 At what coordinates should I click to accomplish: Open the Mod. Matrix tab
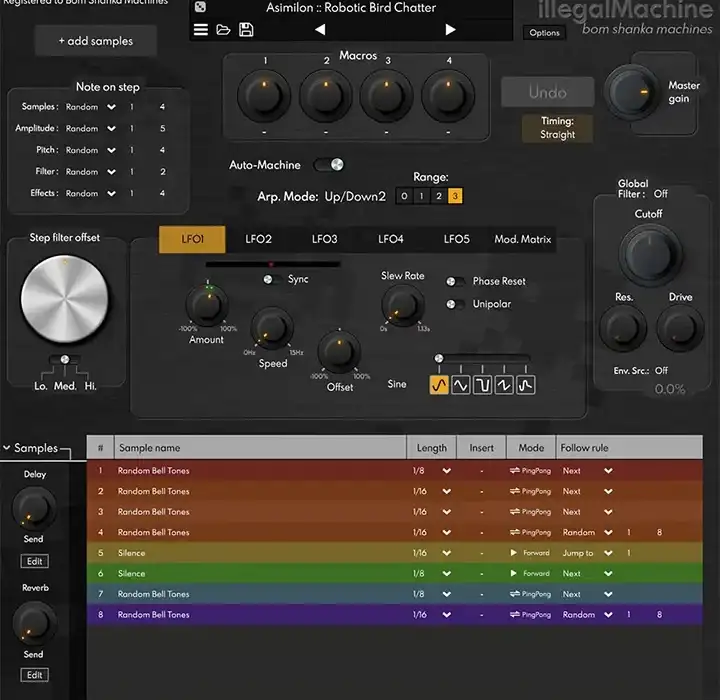[523, 239]
